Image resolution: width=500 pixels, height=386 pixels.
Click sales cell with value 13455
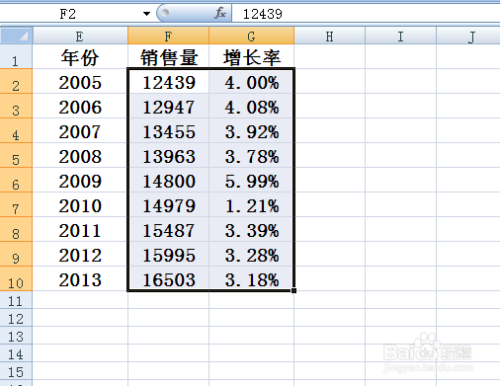(168, 131)
